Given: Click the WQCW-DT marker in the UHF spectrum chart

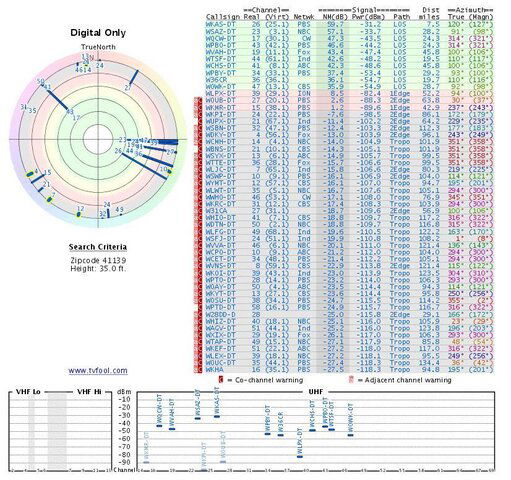Looking at the screenshot, I should pyautogui.click(x=159, y=426).
